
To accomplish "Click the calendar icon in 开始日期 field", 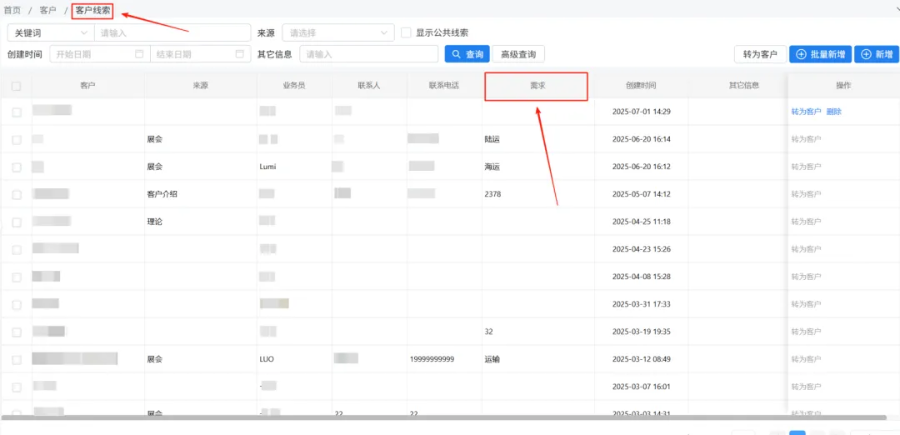I will [x=138, y=54].
